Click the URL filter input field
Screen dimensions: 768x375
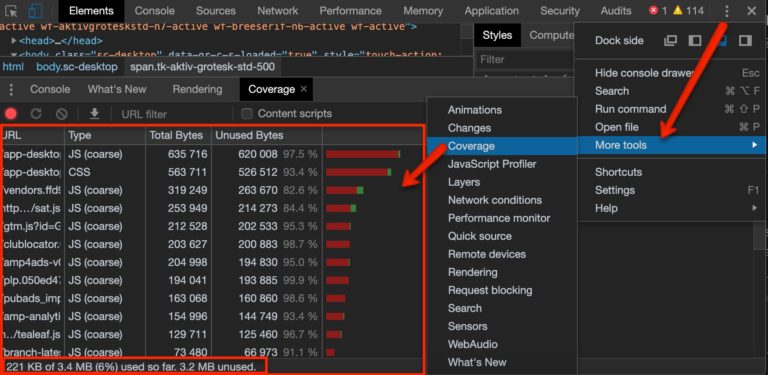pyautogui.click(x=174, y=114)
